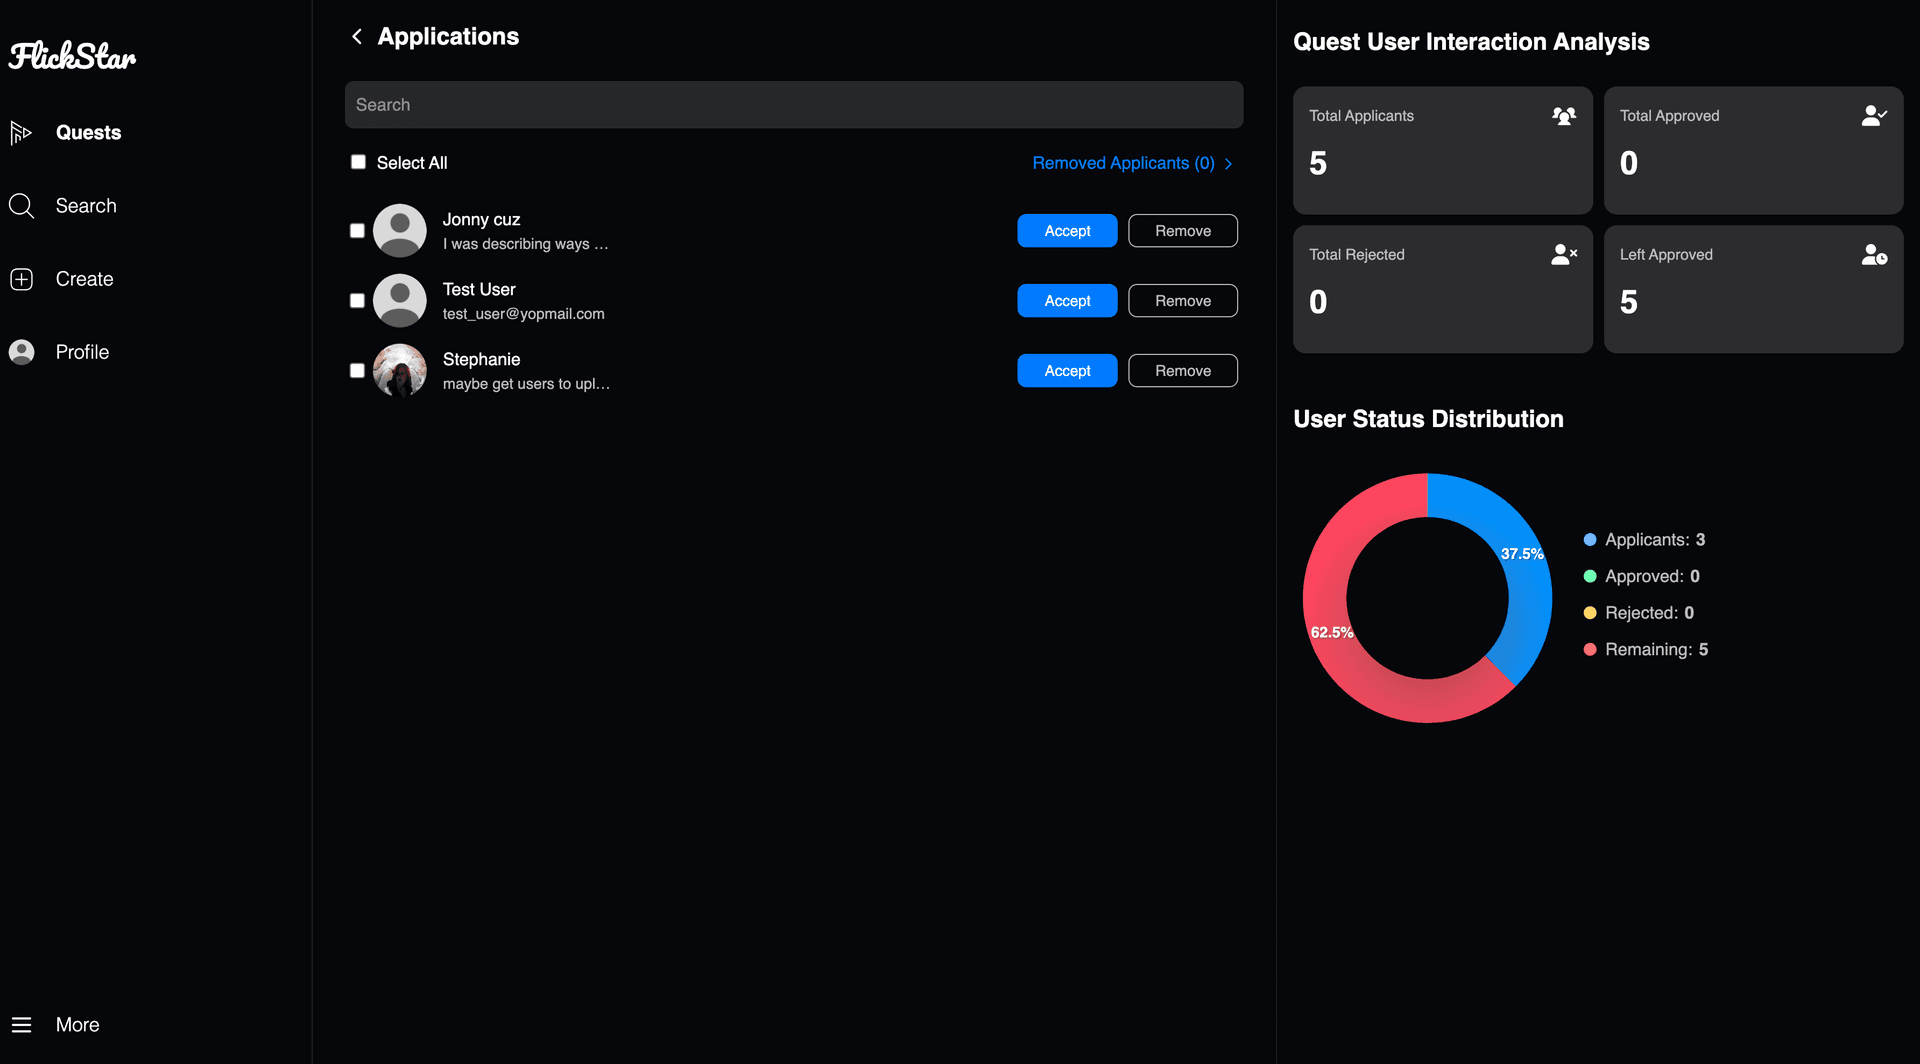Click the Total Approved user-check icon
Screen dimensions: 1920x1064
click(1874, 116)
